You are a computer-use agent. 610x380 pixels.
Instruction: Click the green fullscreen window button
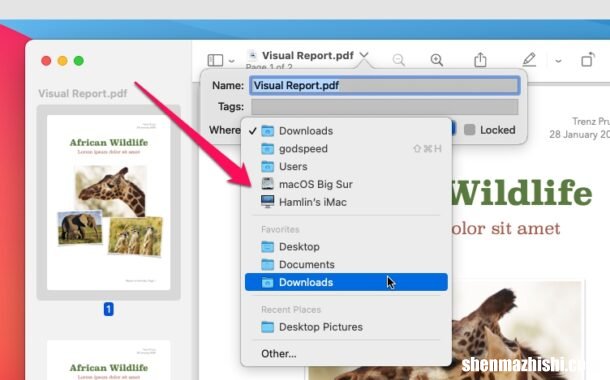click(x=79, y=61)
